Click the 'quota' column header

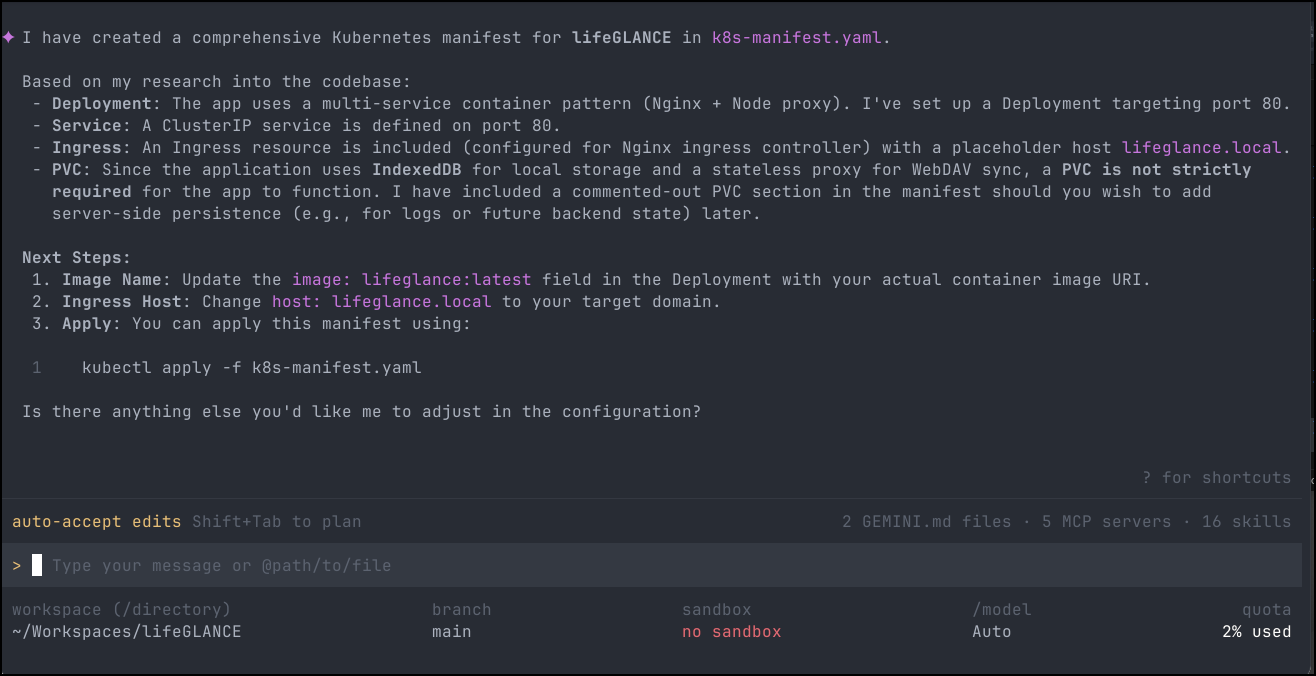pos(1267,610)
